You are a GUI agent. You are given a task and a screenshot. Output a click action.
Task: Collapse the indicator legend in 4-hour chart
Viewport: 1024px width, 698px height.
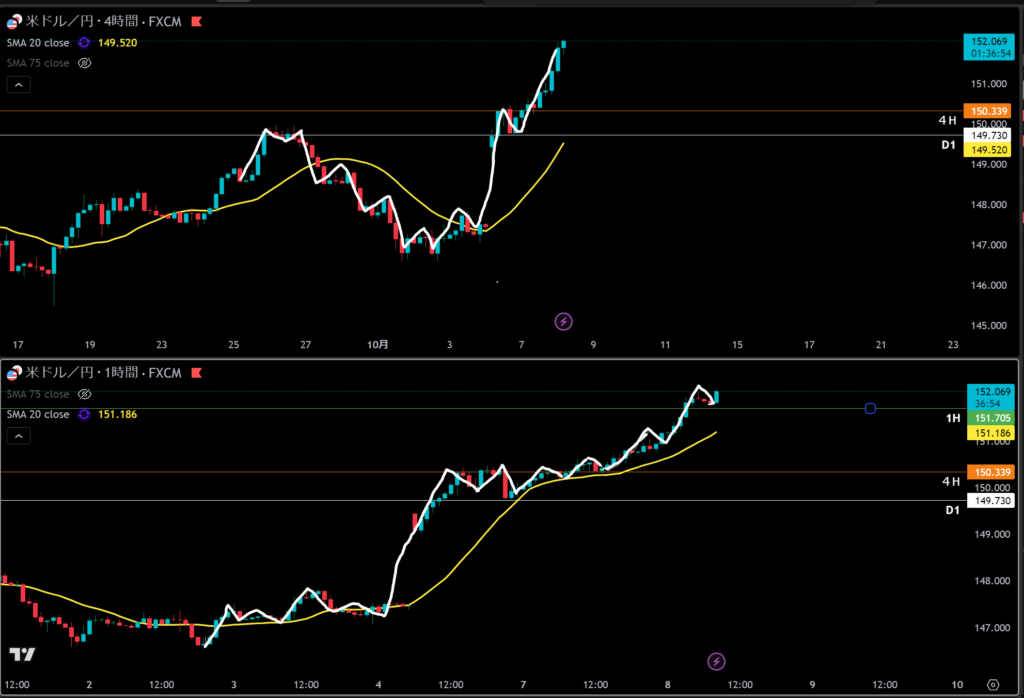tap(20, 86)
